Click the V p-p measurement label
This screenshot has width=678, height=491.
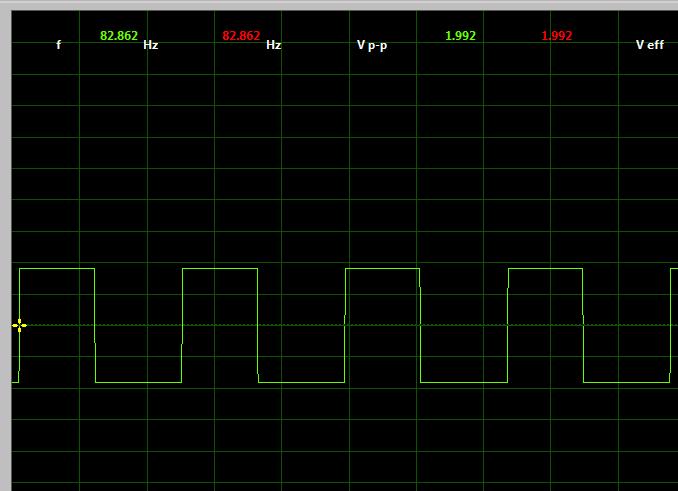tap(372, 45)
